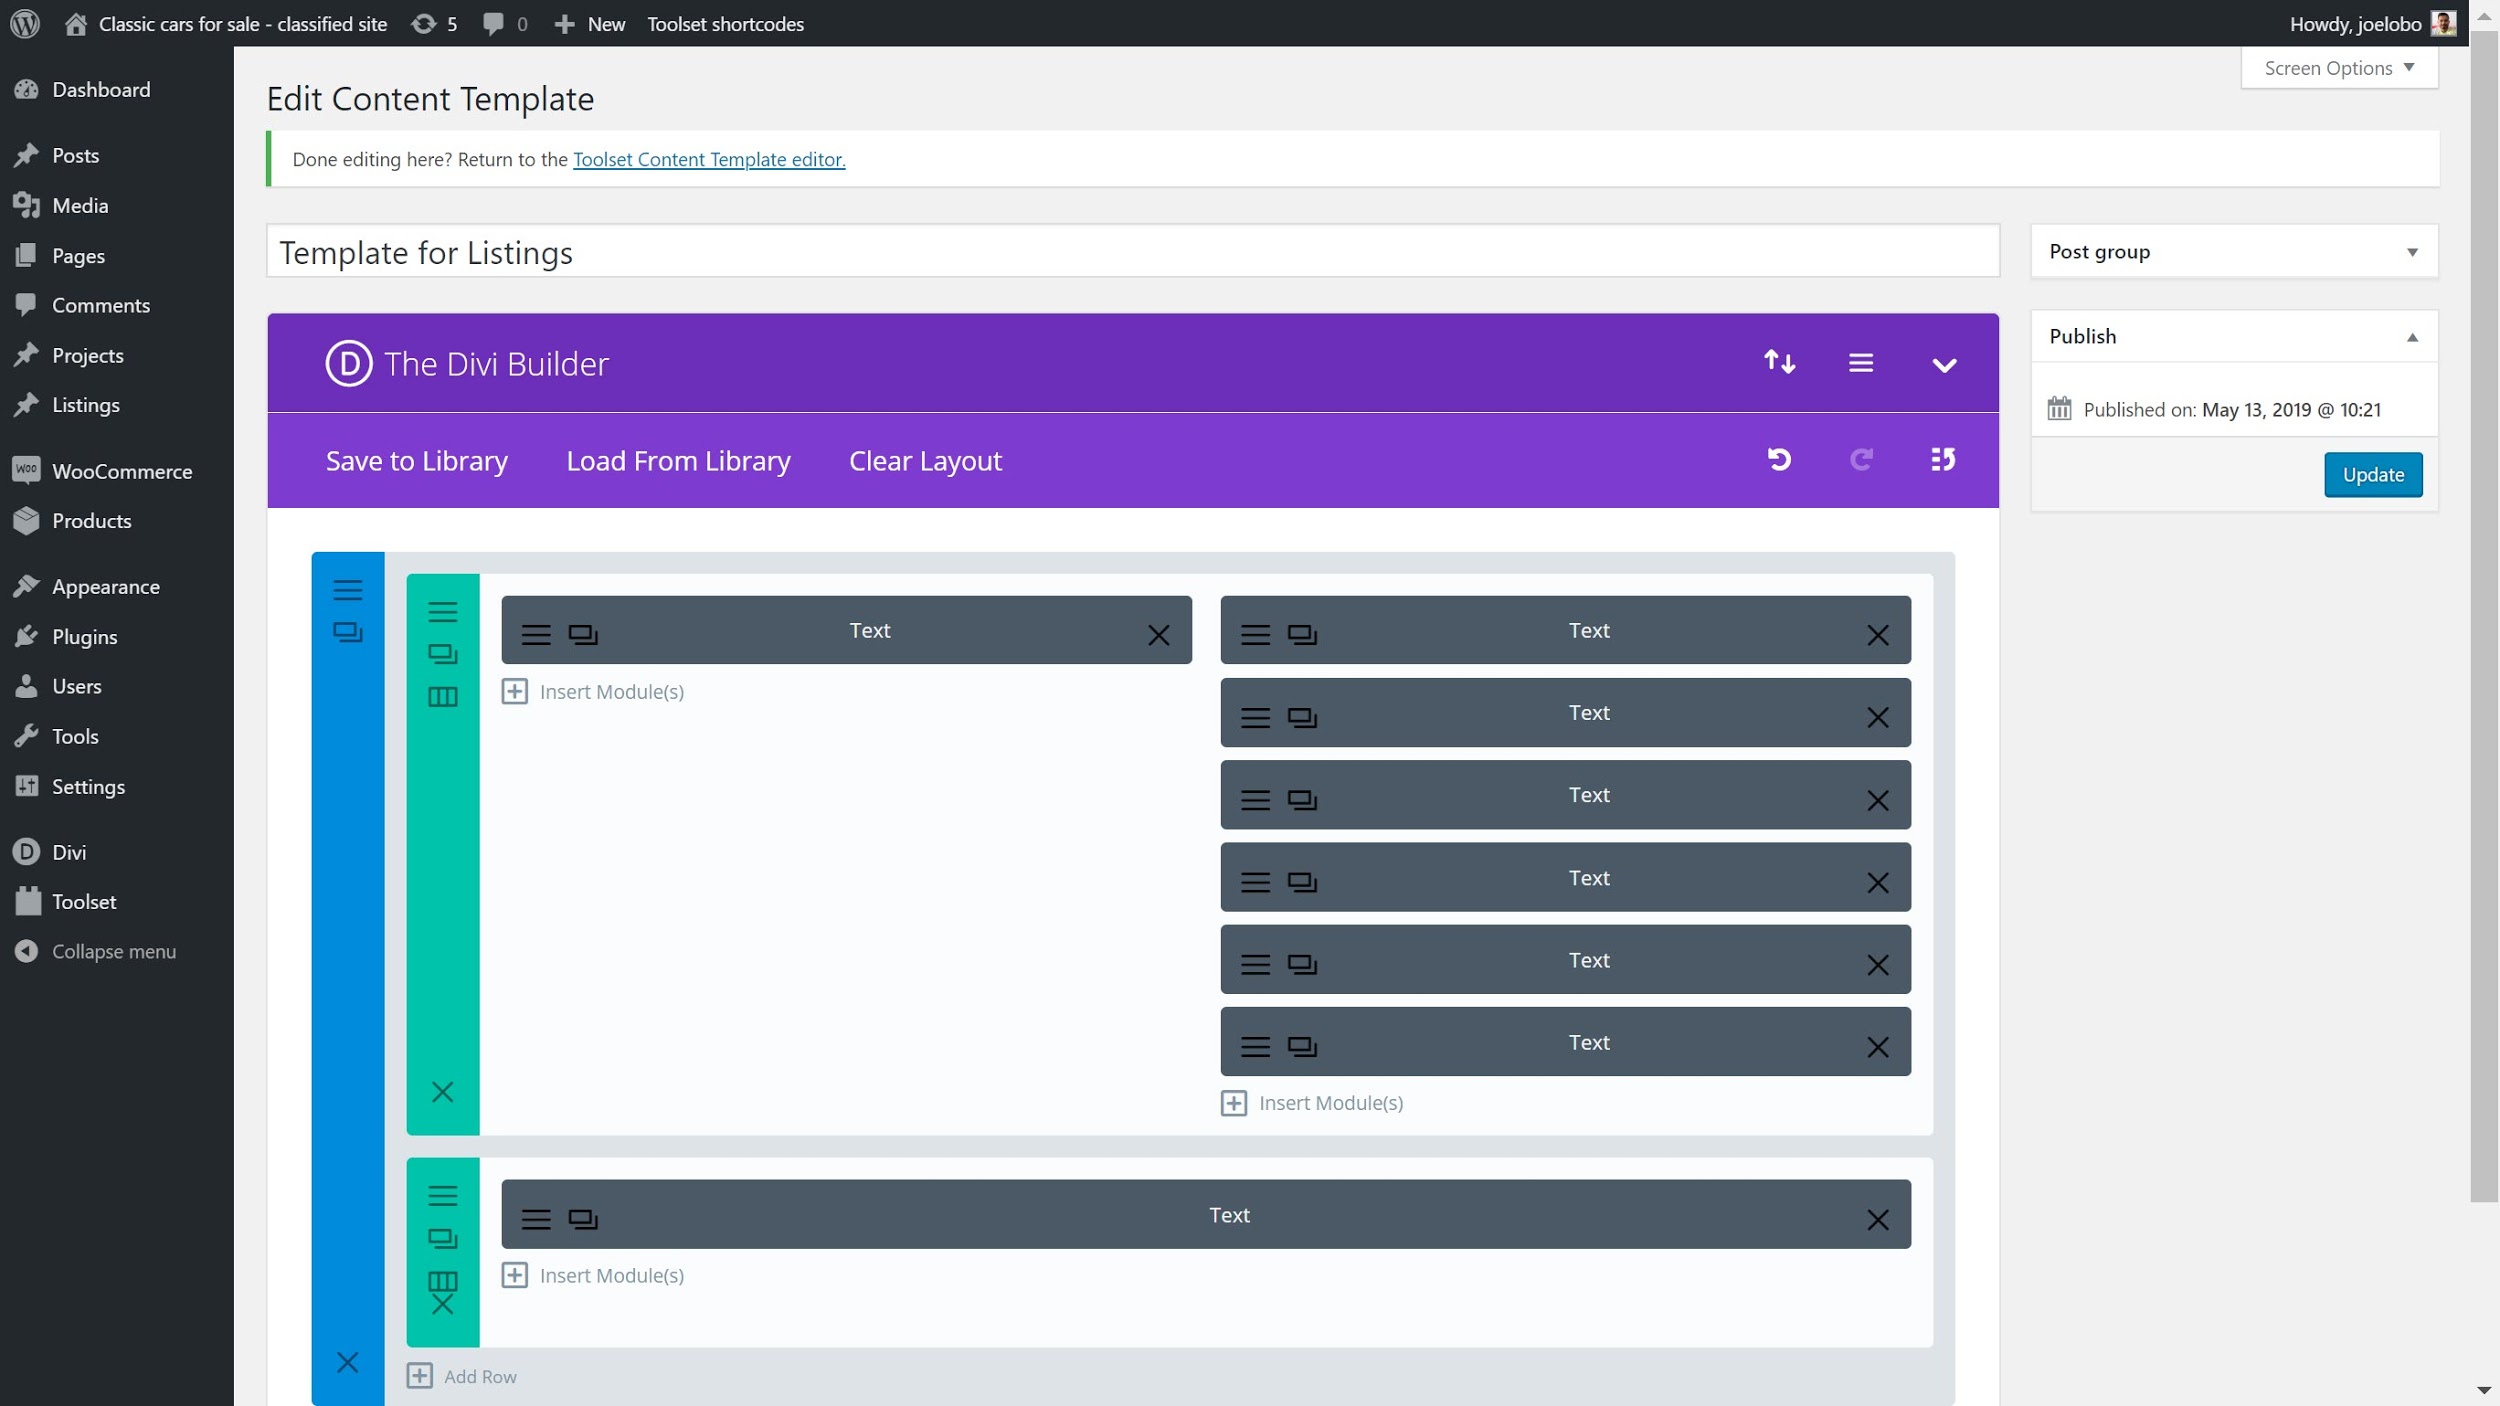Screen dimensions: 2500x1406
Task: Open the Divi Builder settings hamburger icon
Action: 1860,362
